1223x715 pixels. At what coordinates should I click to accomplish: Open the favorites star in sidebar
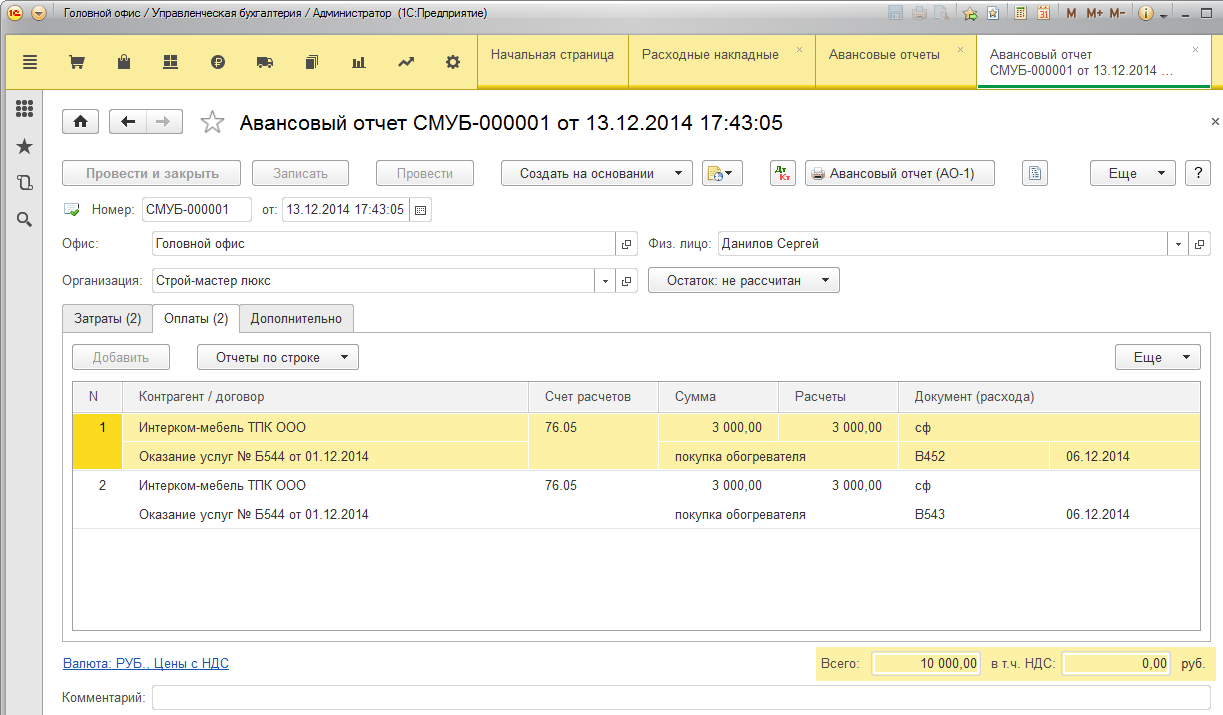pos(25,146)
